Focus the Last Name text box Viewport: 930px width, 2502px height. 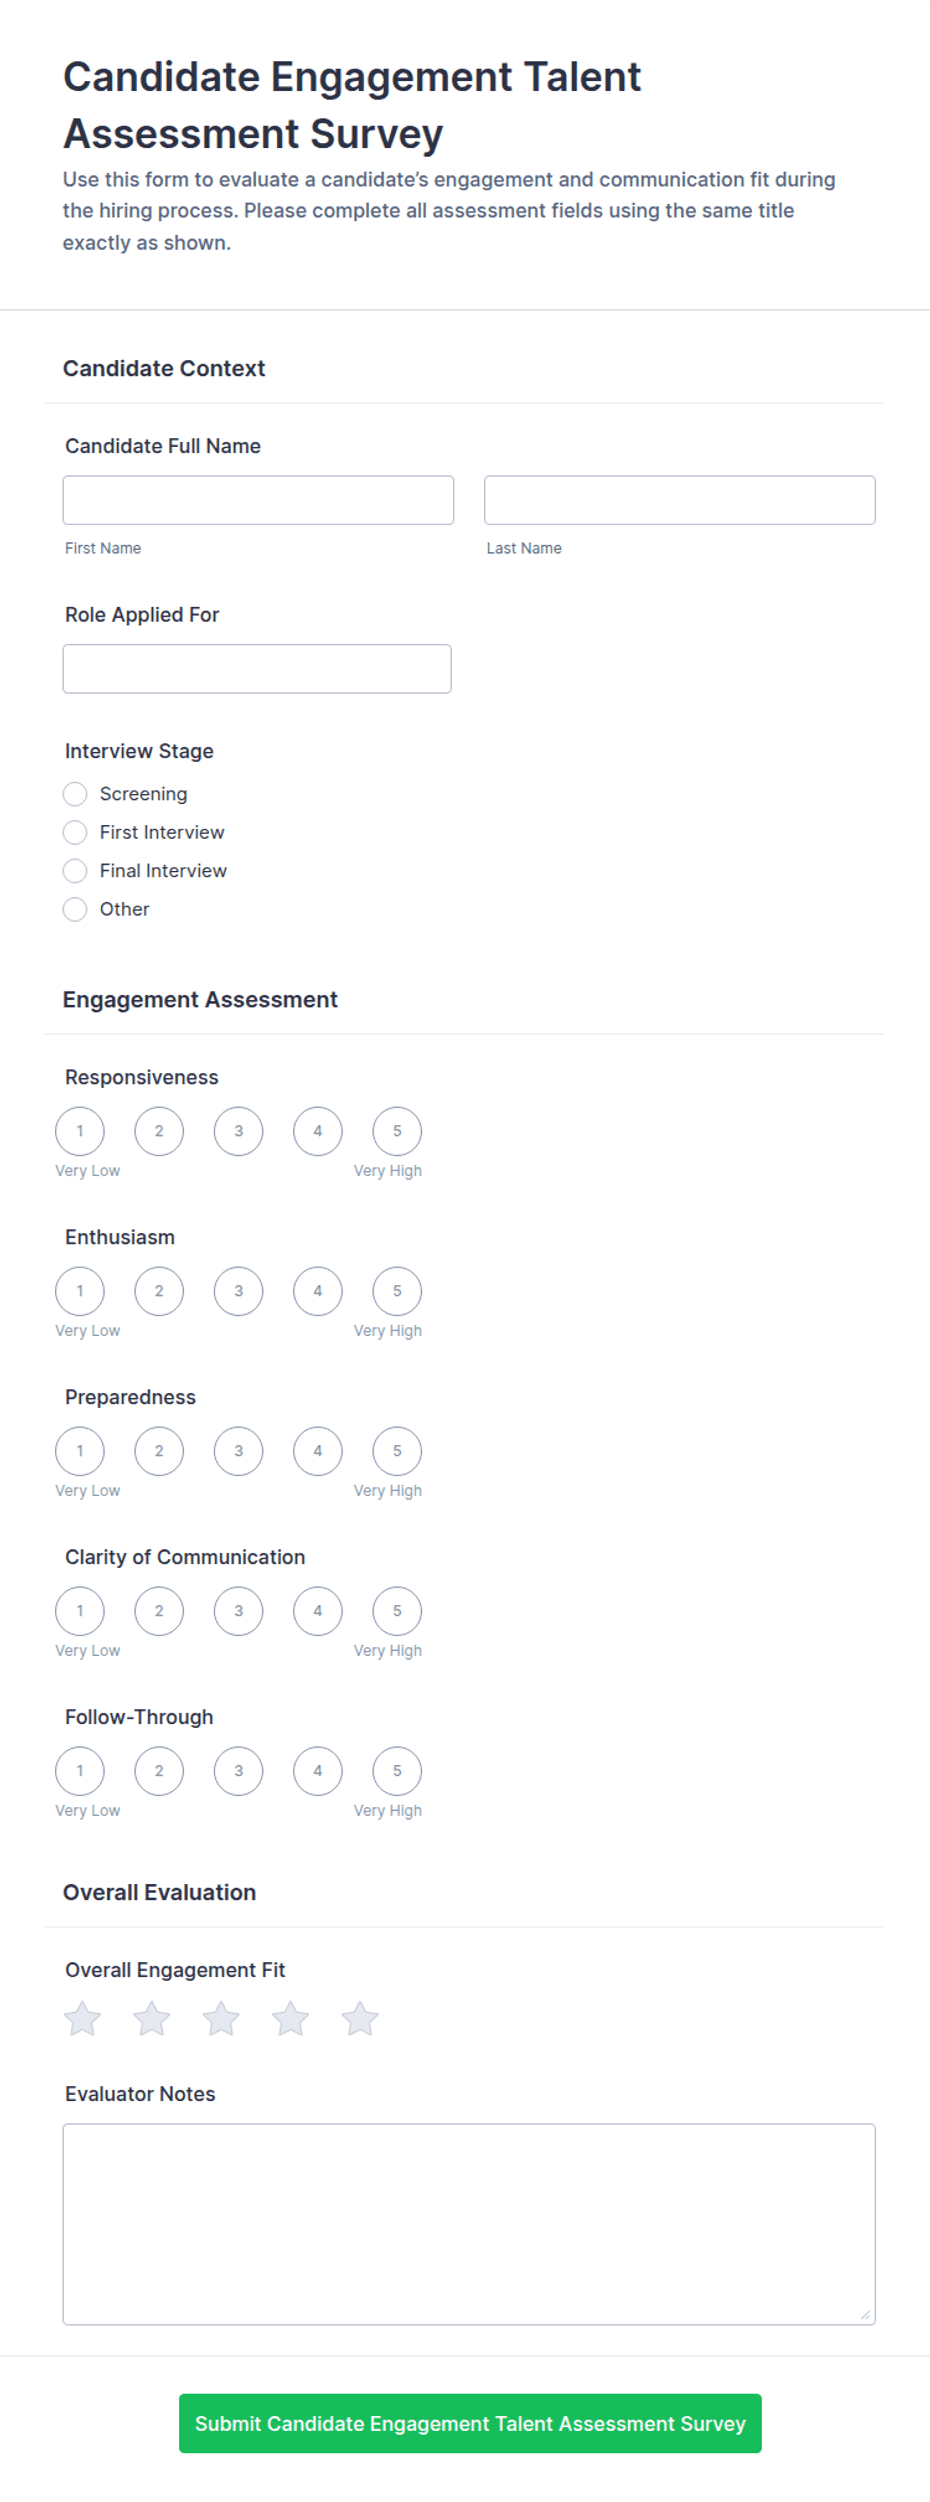(x=680, y=500)
